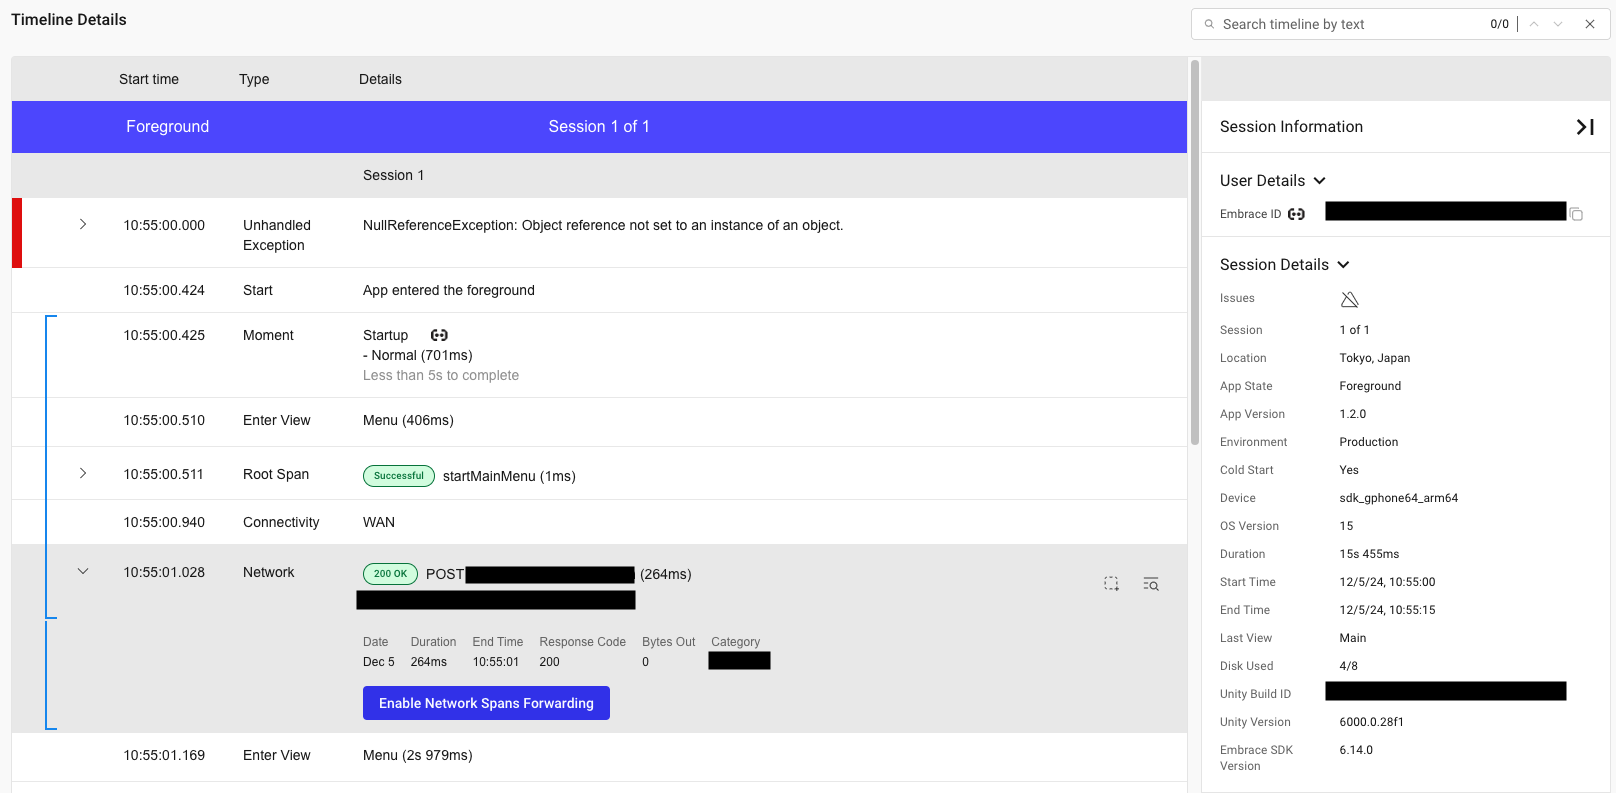Image resolution: width=1616 pixels, height=793 pixels.
Task: Click the Details column header
Action: (380, 79)
